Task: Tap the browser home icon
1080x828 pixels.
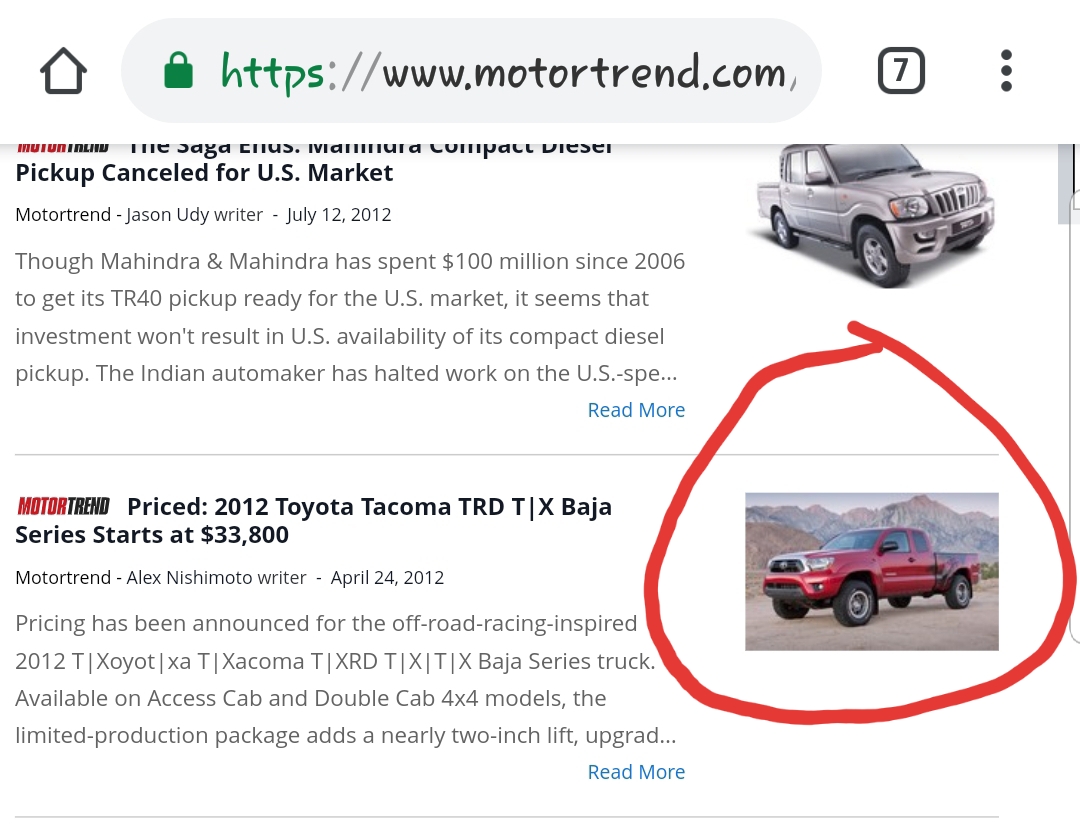Action: (x=64, y=72)
